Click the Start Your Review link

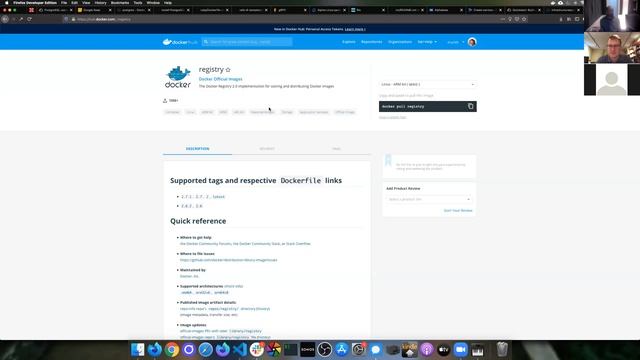pyautogui.click(x=458, y=211)
